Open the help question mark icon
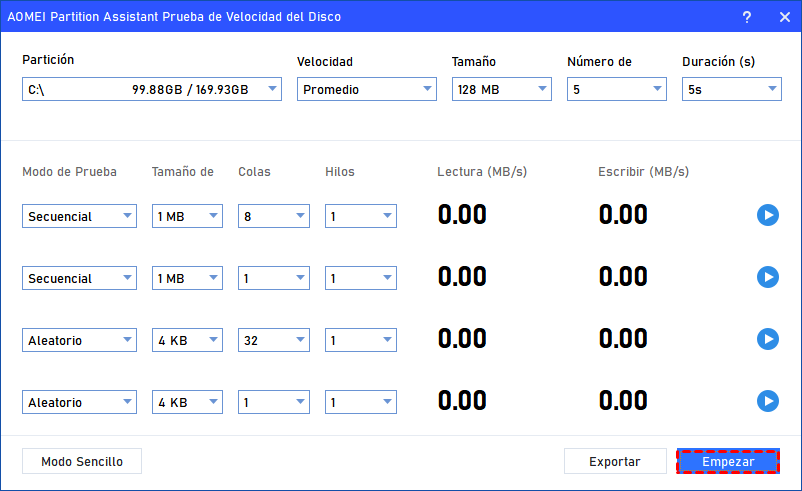 [746, 17]
